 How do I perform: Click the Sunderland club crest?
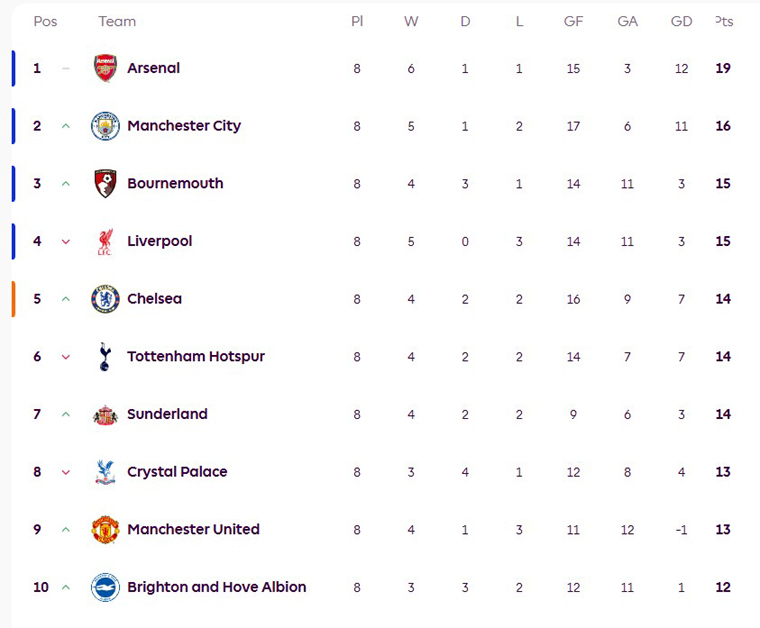click(105, 415)
